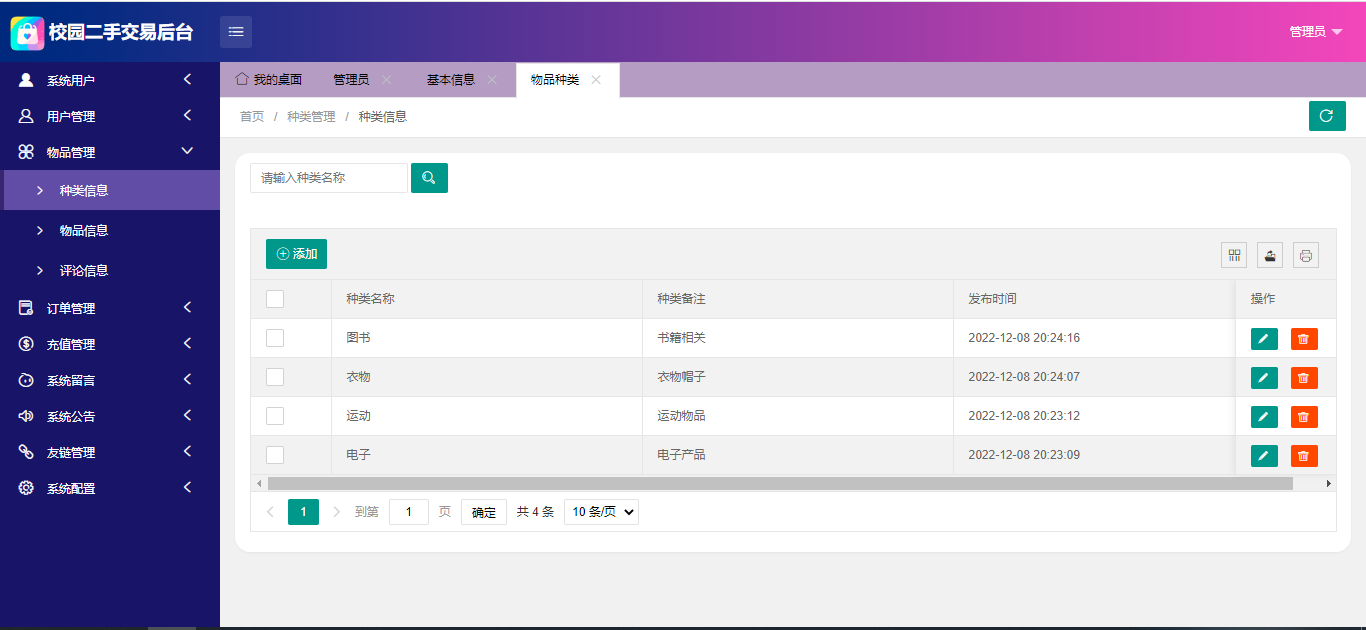
Task: Close the 物品种类 tab
Action: tap(596, 80)
